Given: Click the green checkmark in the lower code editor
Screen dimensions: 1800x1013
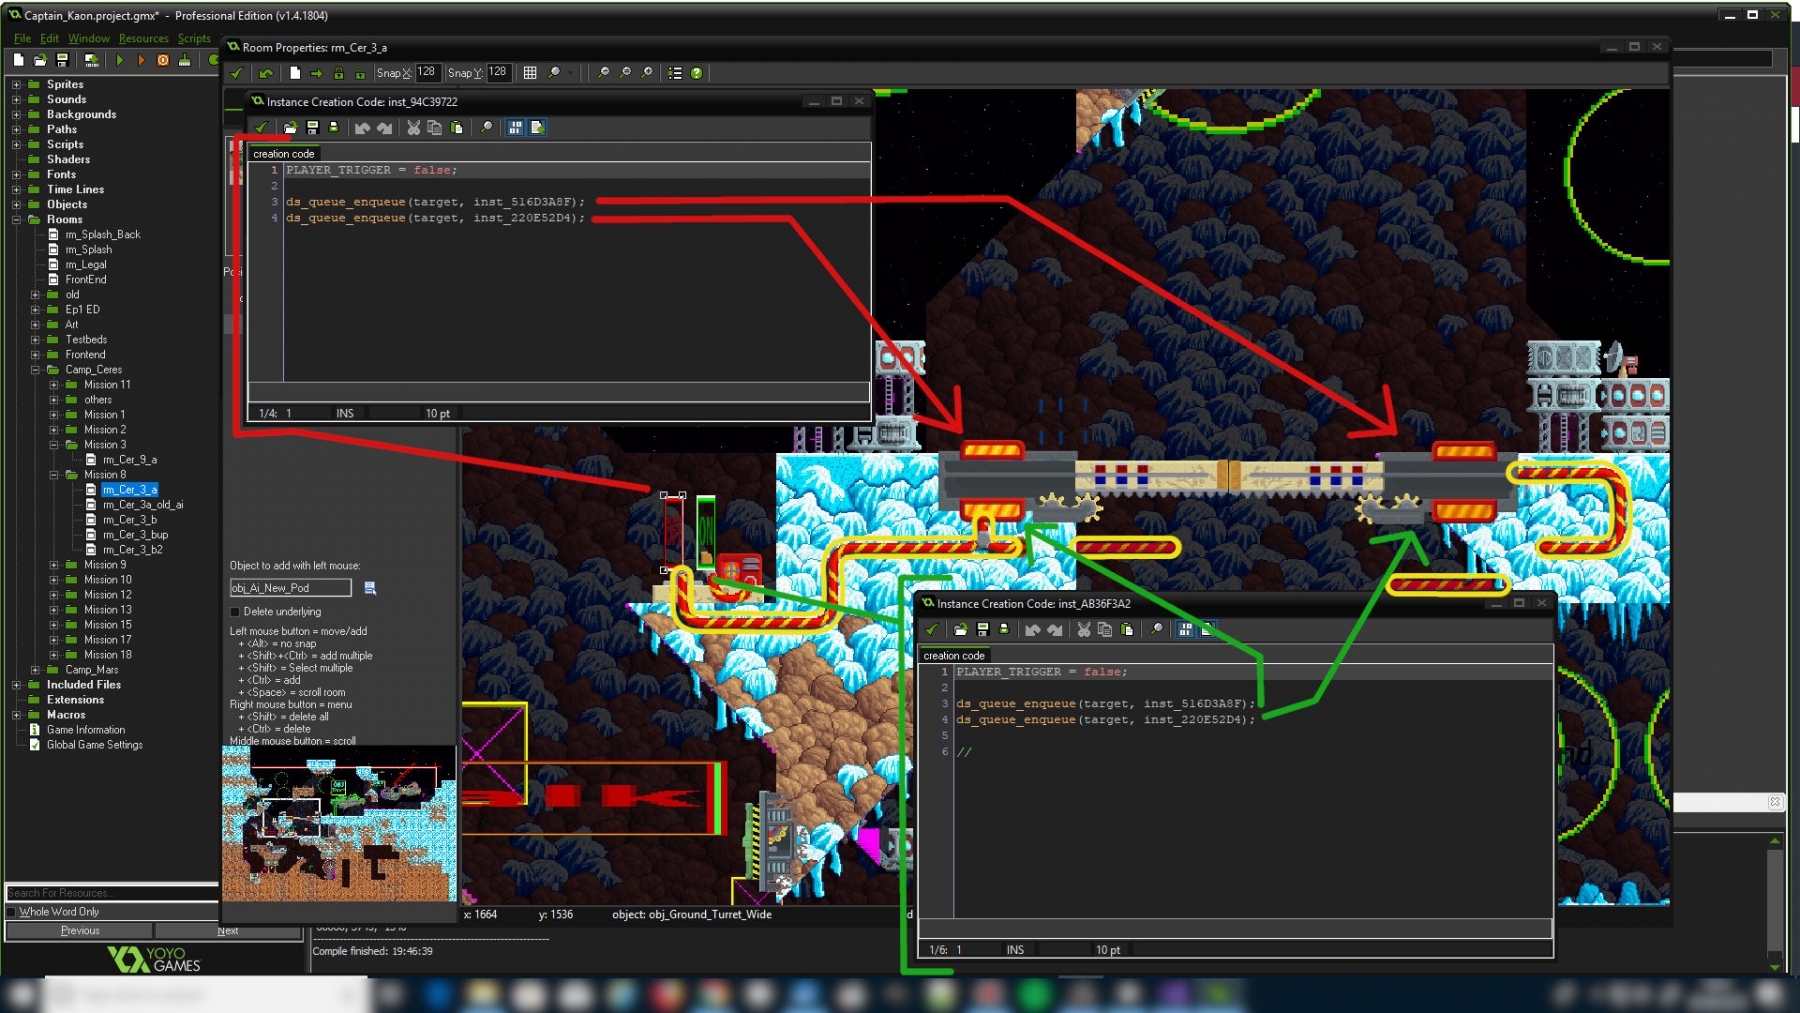Looking at the screenshot, I should point(932,630).
